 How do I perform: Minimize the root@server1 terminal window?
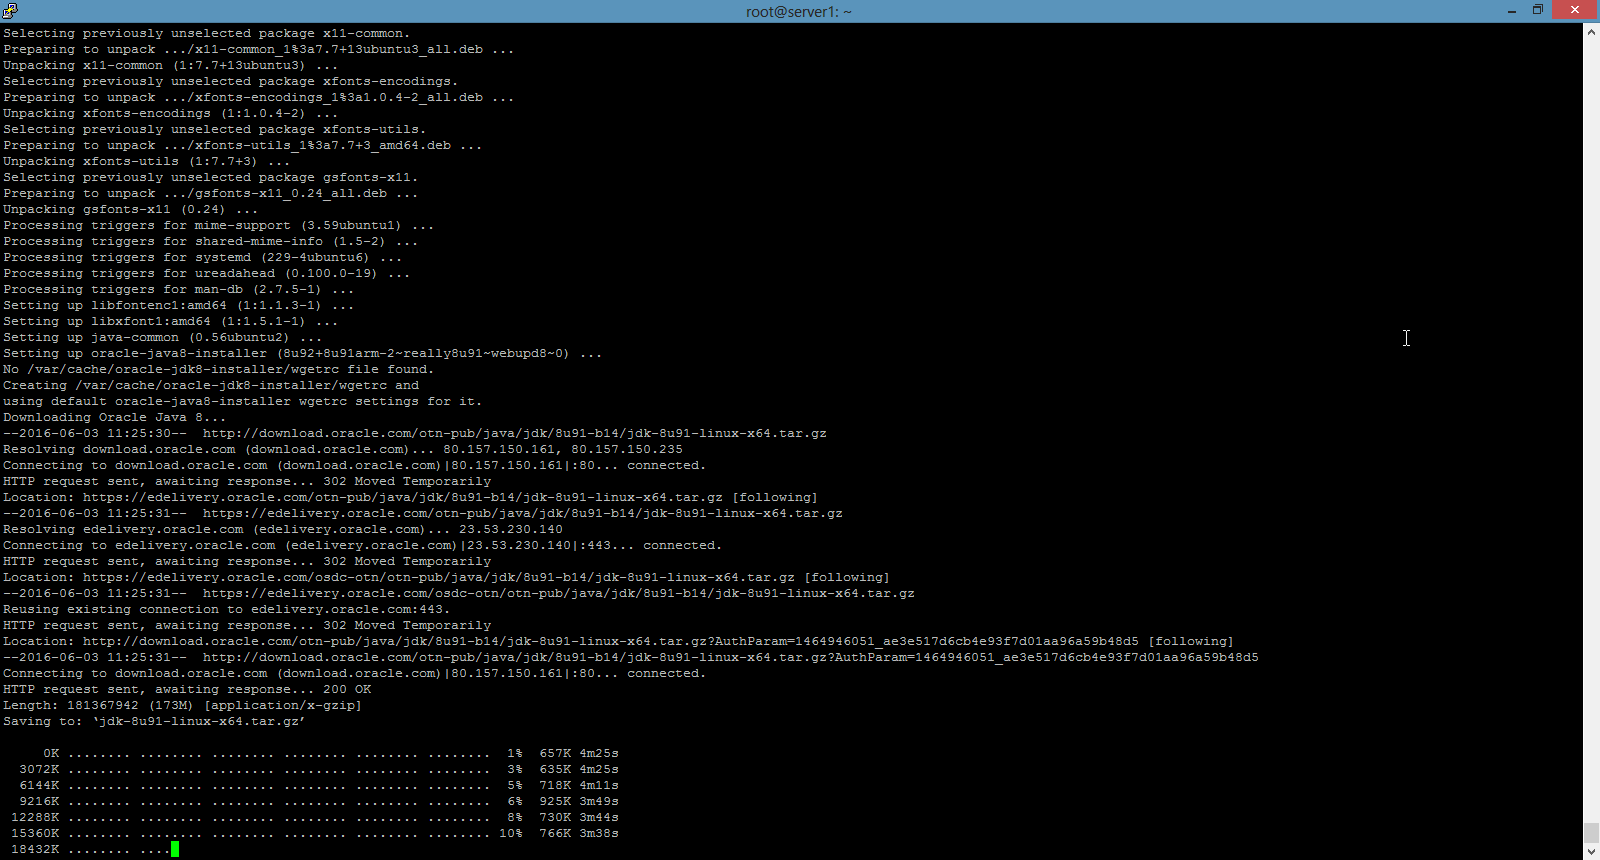coord(1511,11)
